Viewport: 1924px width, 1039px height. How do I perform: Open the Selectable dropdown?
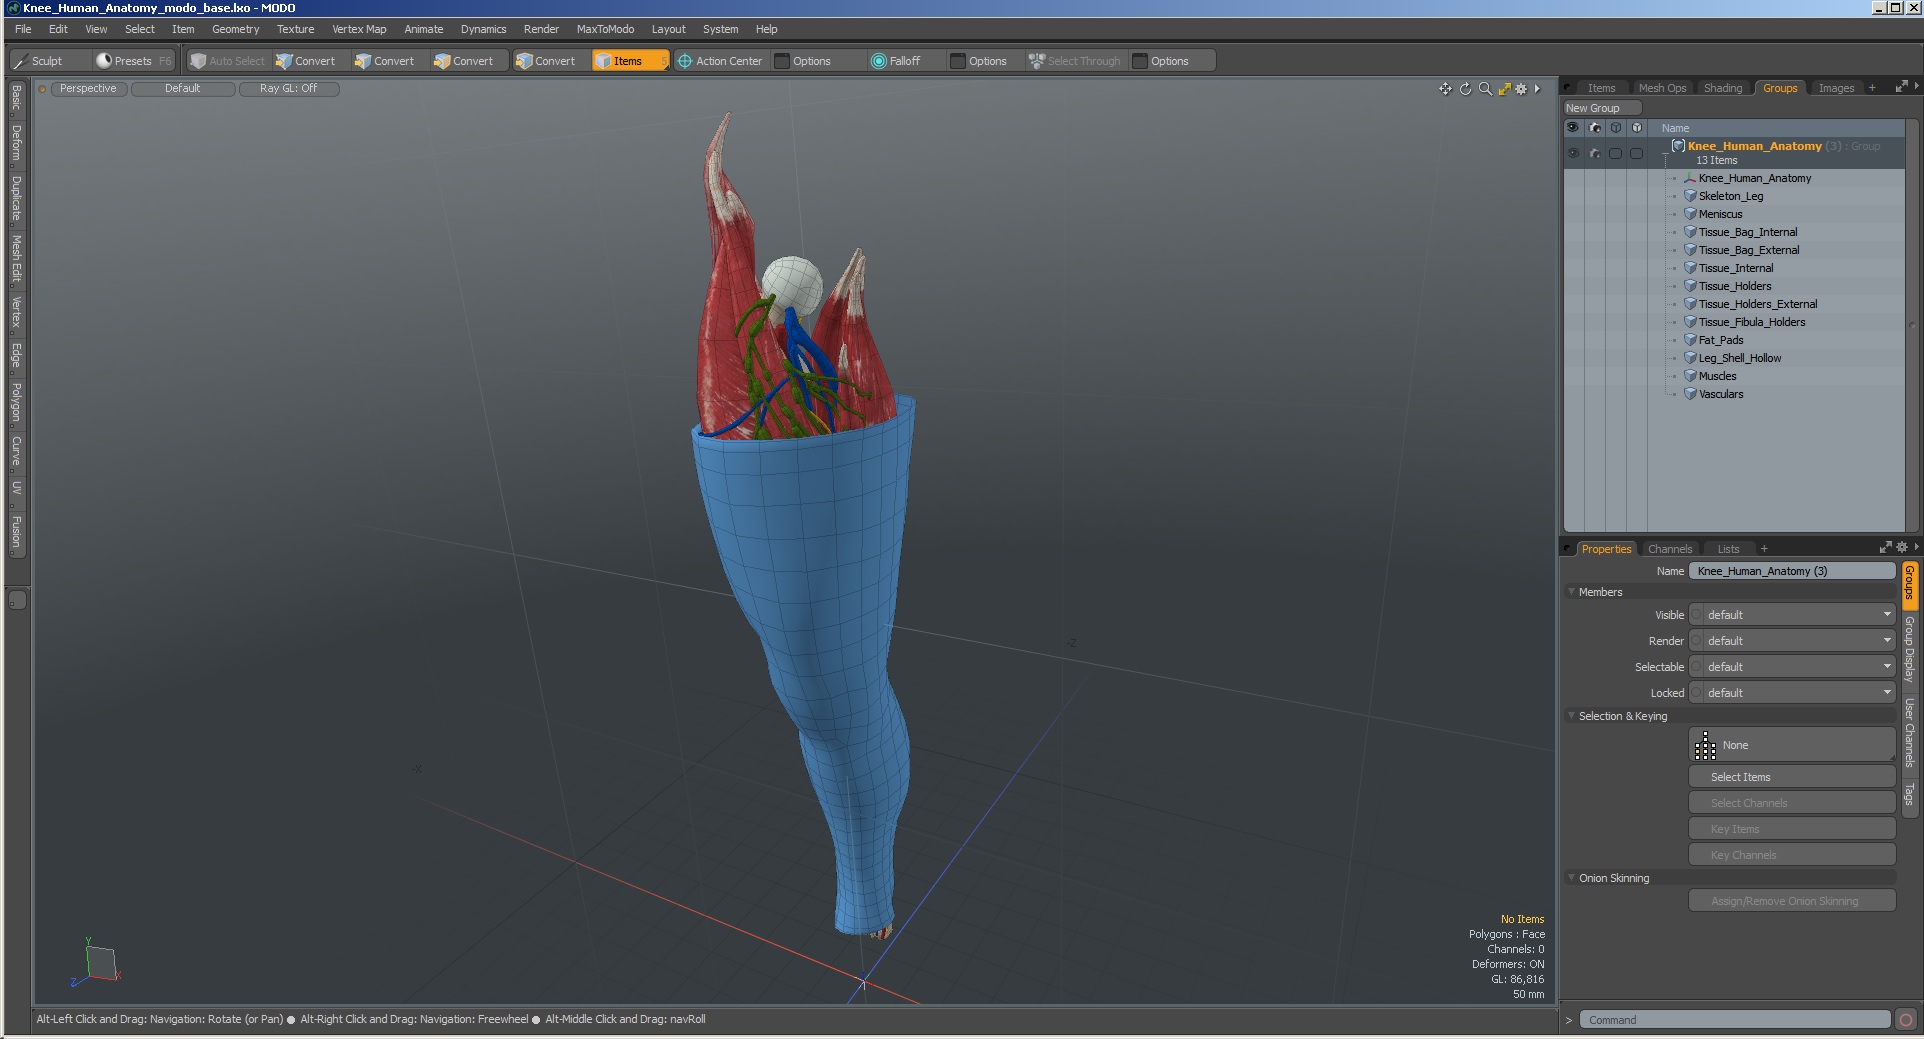click(1799, 667)
